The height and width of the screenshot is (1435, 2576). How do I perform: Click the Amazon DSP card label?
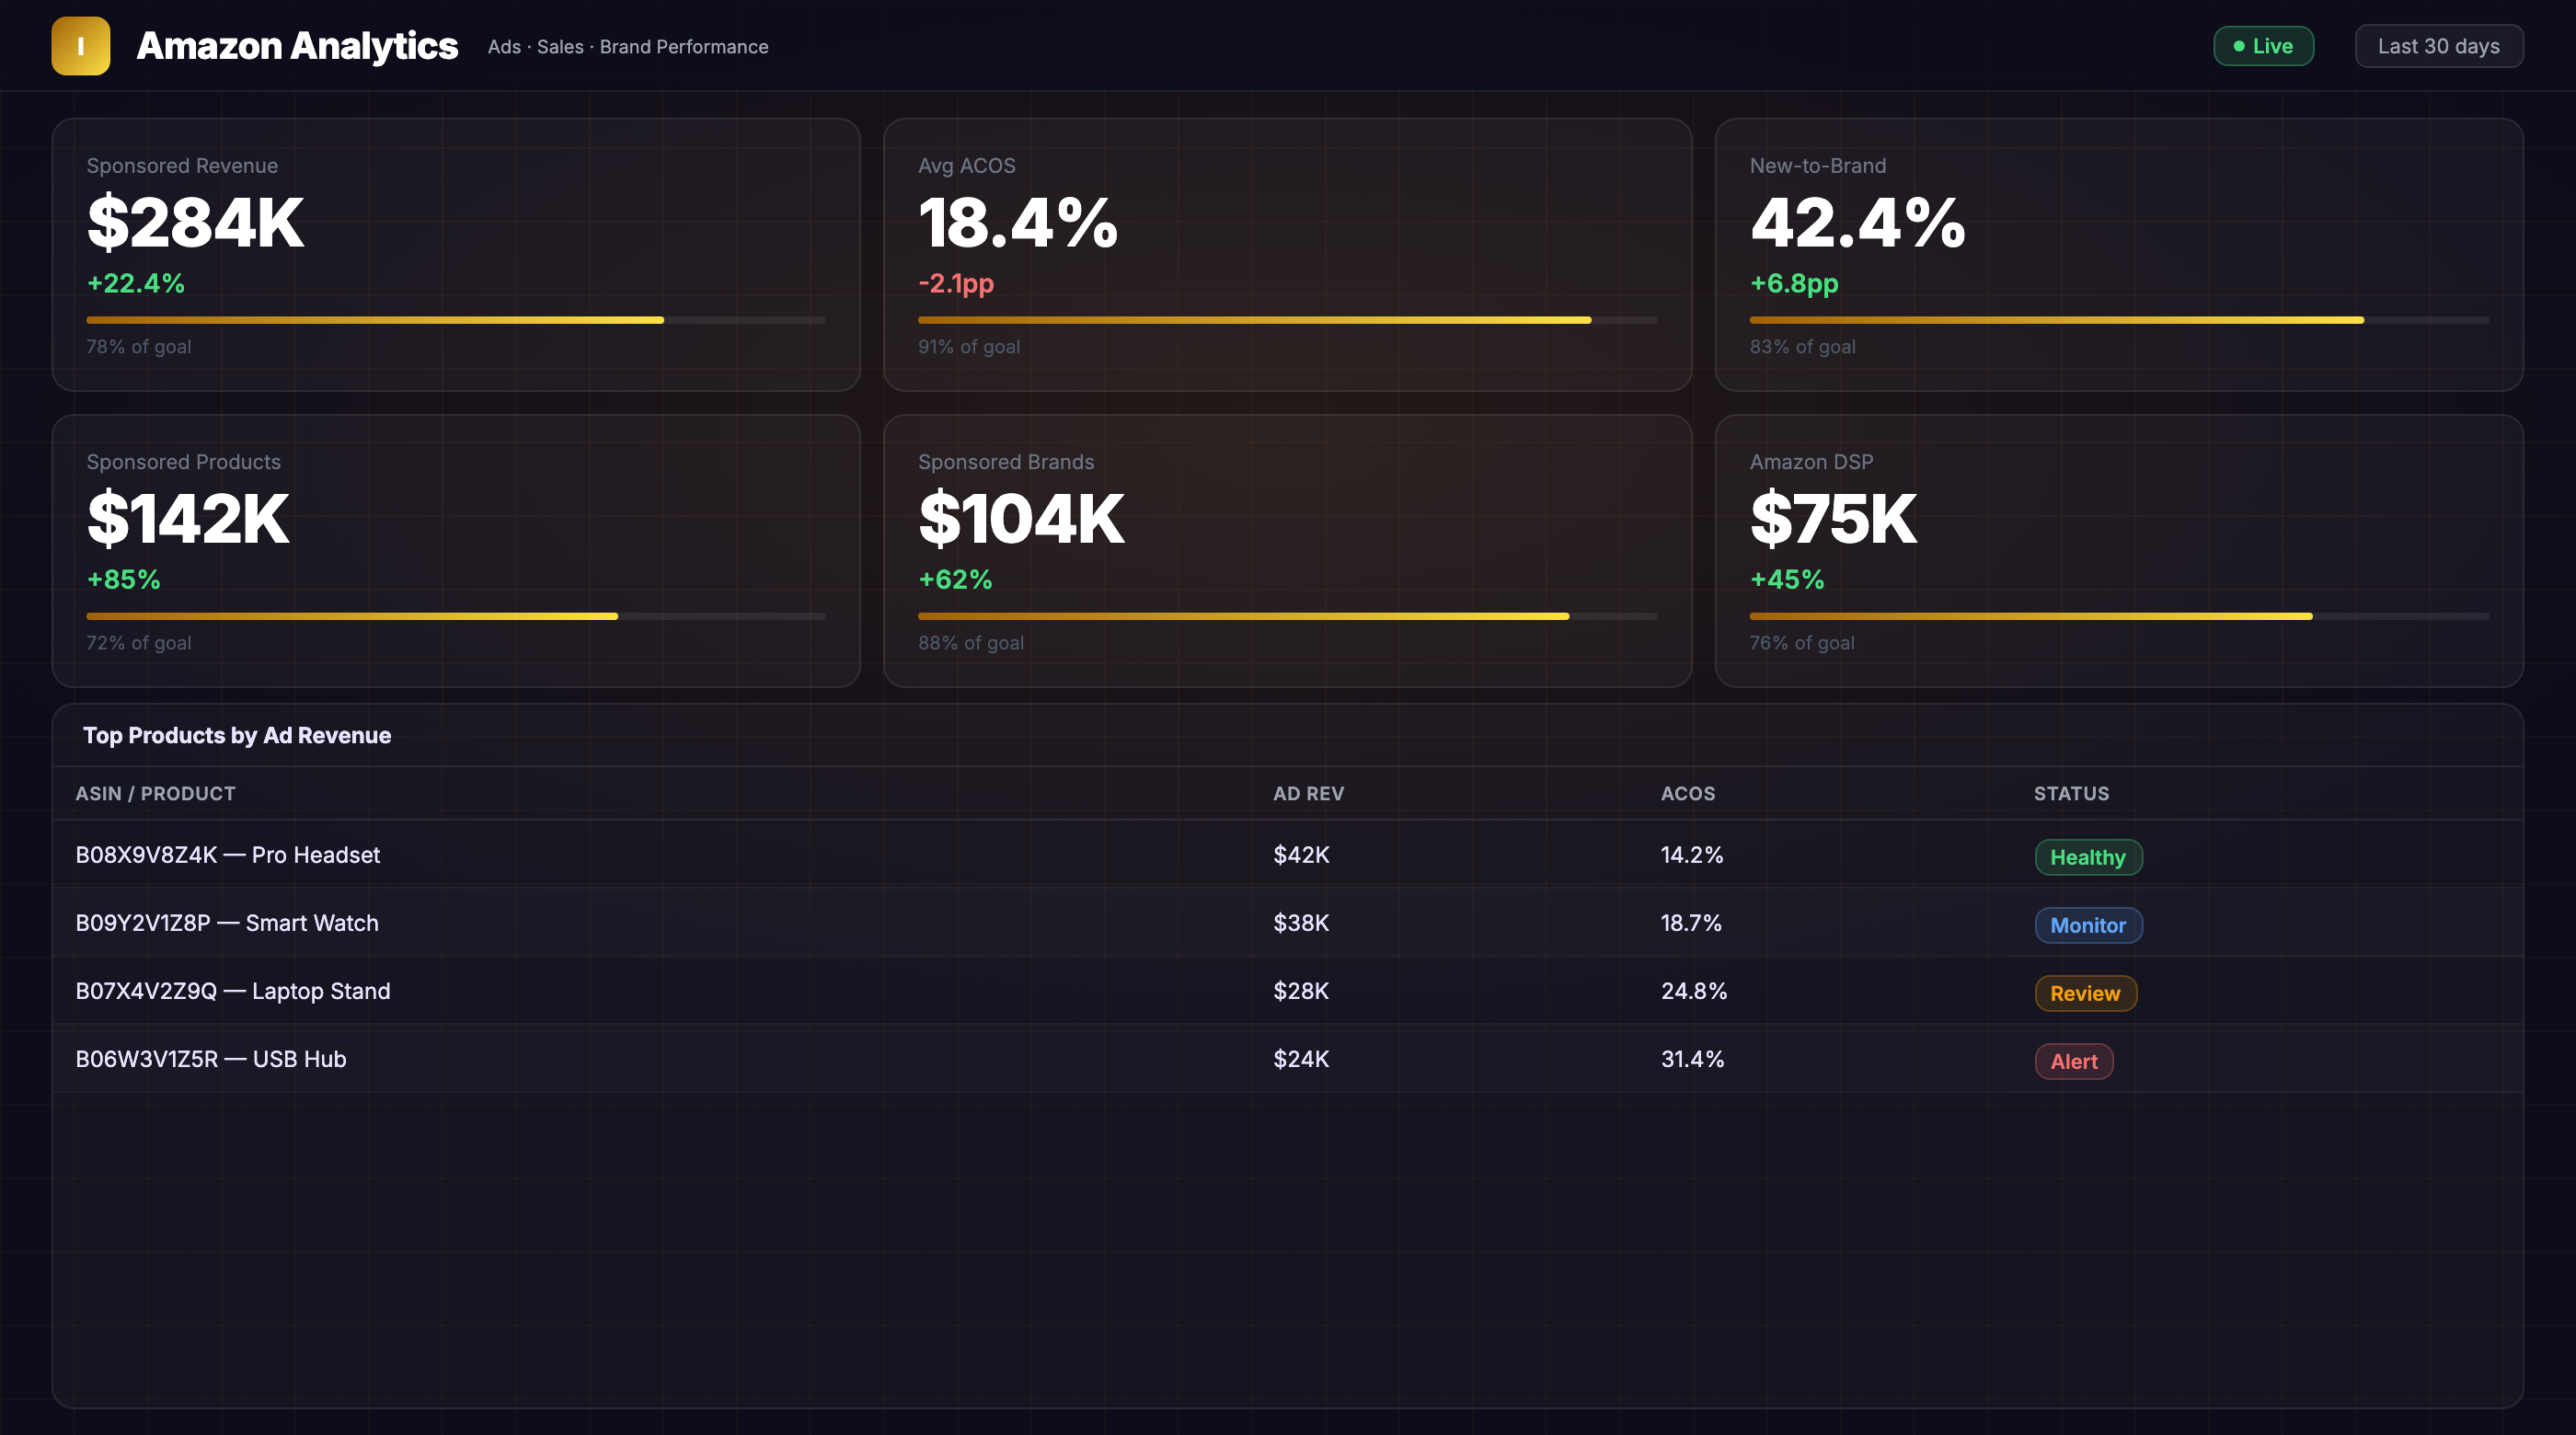(1811, 462)
